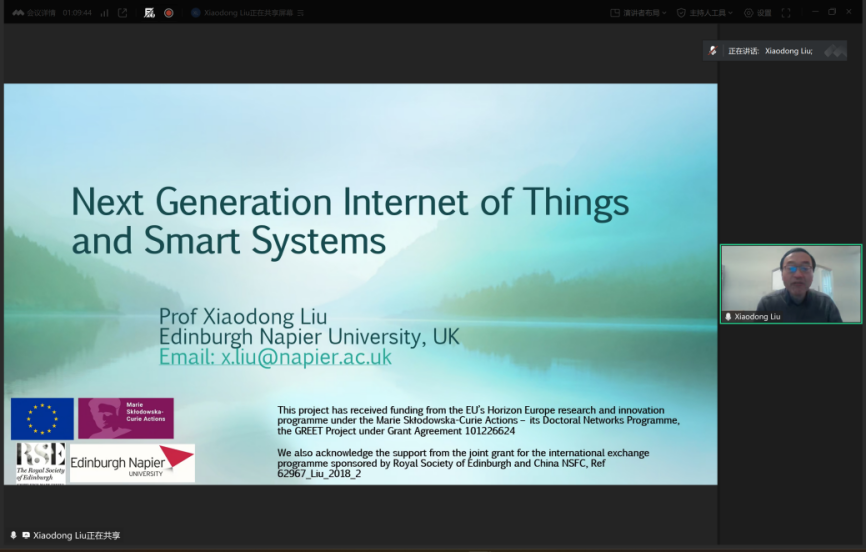Click the pop-out share window icon
The height and width of the screenshot is (552, 866).
122,12
